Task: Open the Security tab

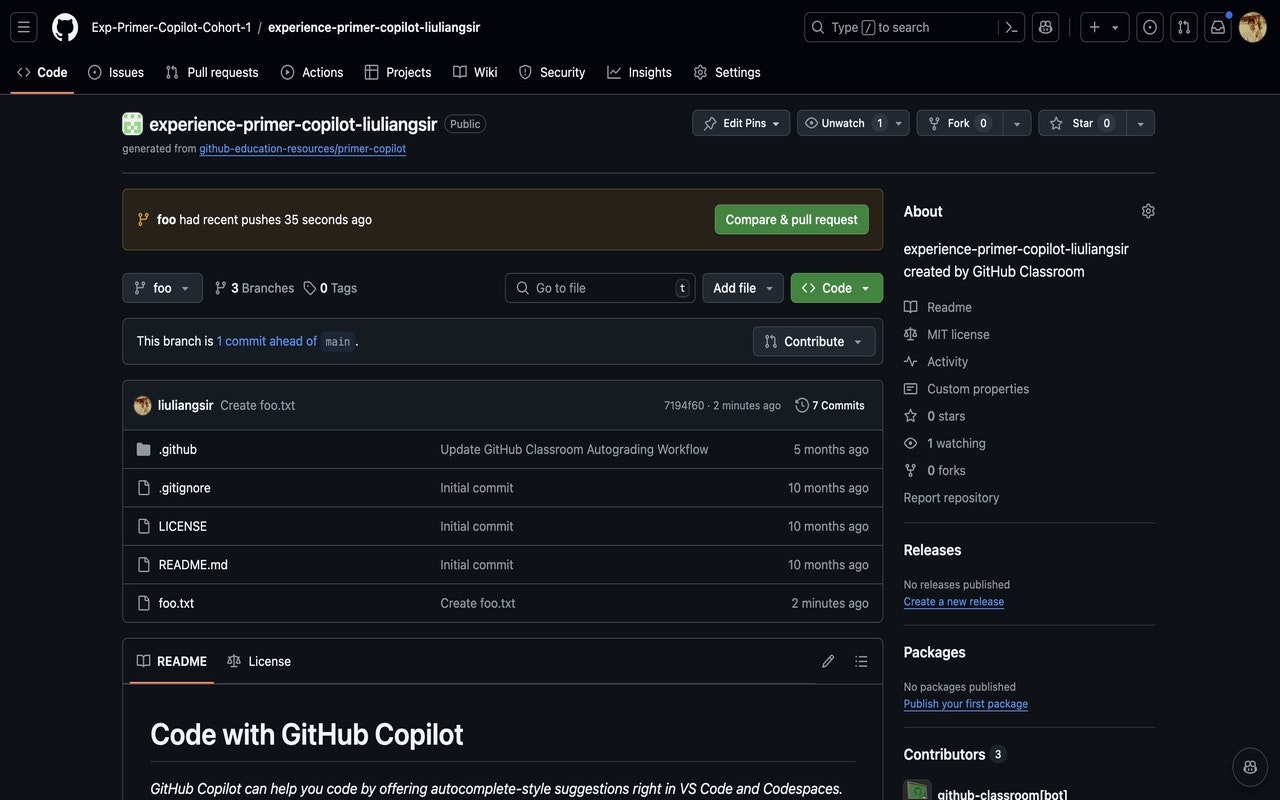Action: [552, 72]
